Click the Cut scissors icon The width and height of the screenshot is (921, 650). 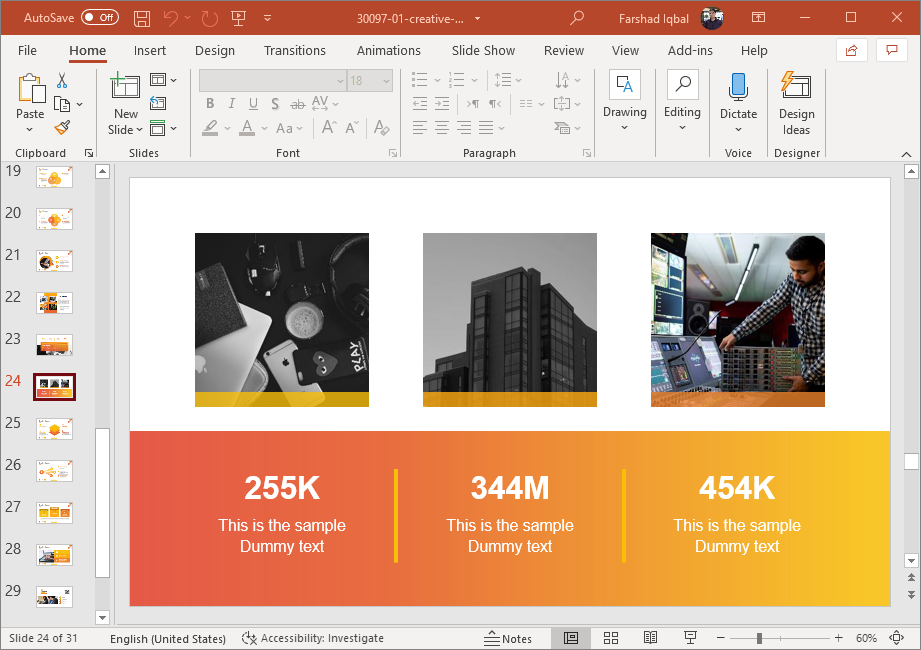tap(62, 80)
